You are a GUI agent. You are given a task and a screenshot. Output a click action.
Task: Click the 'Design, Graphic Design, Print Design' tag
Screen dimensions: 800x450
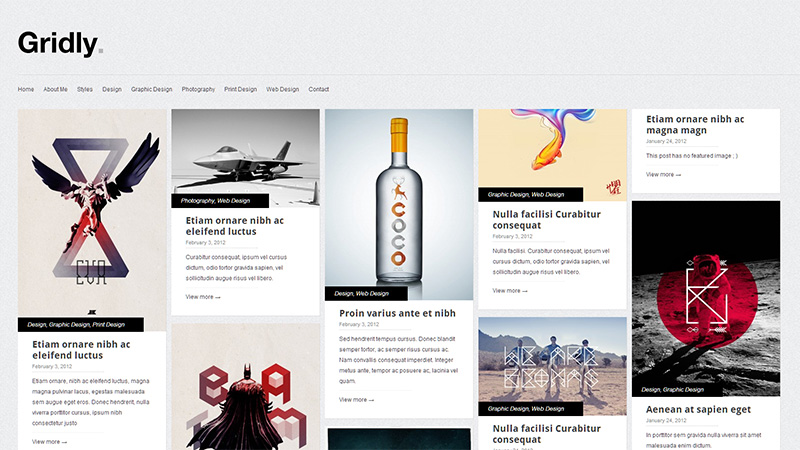click(x=81, y=324)
